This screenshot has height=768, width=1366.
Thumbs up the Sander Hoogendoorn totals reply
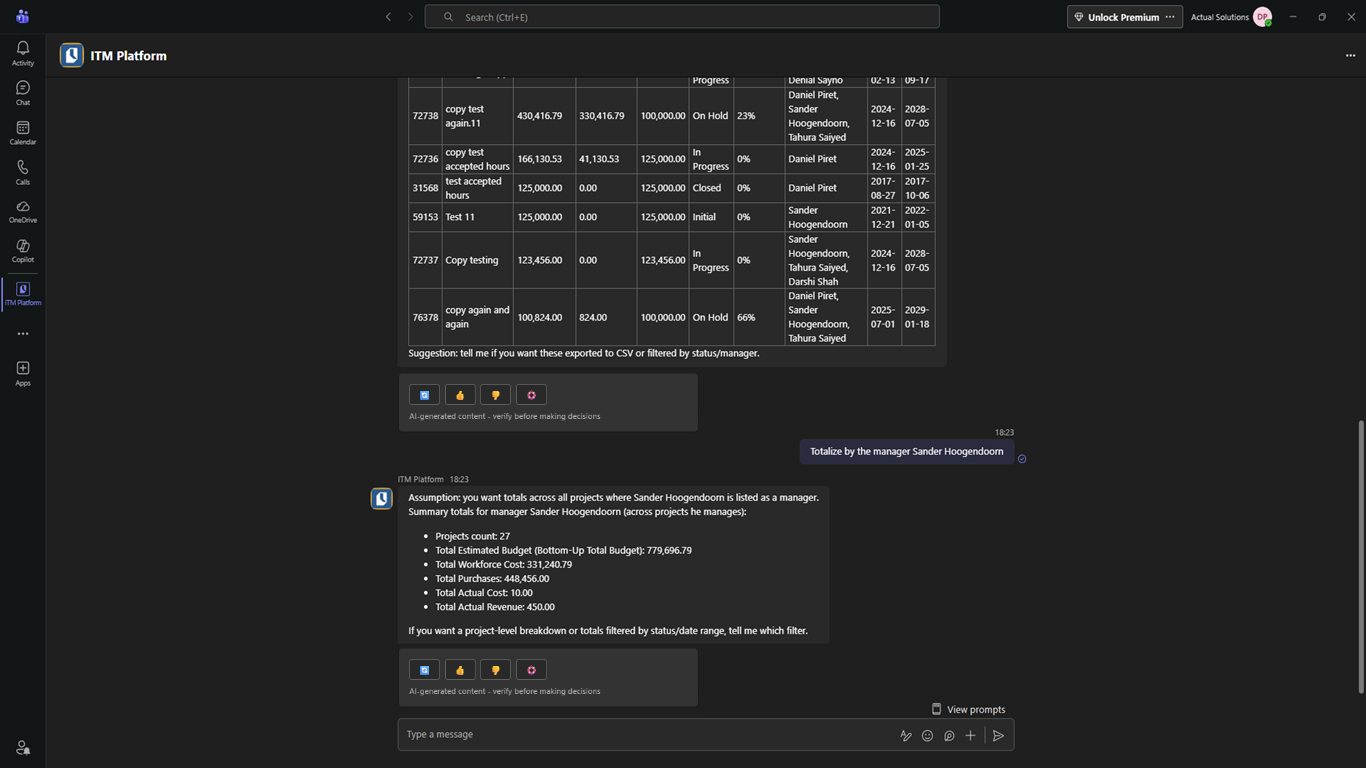pos(460,670)
